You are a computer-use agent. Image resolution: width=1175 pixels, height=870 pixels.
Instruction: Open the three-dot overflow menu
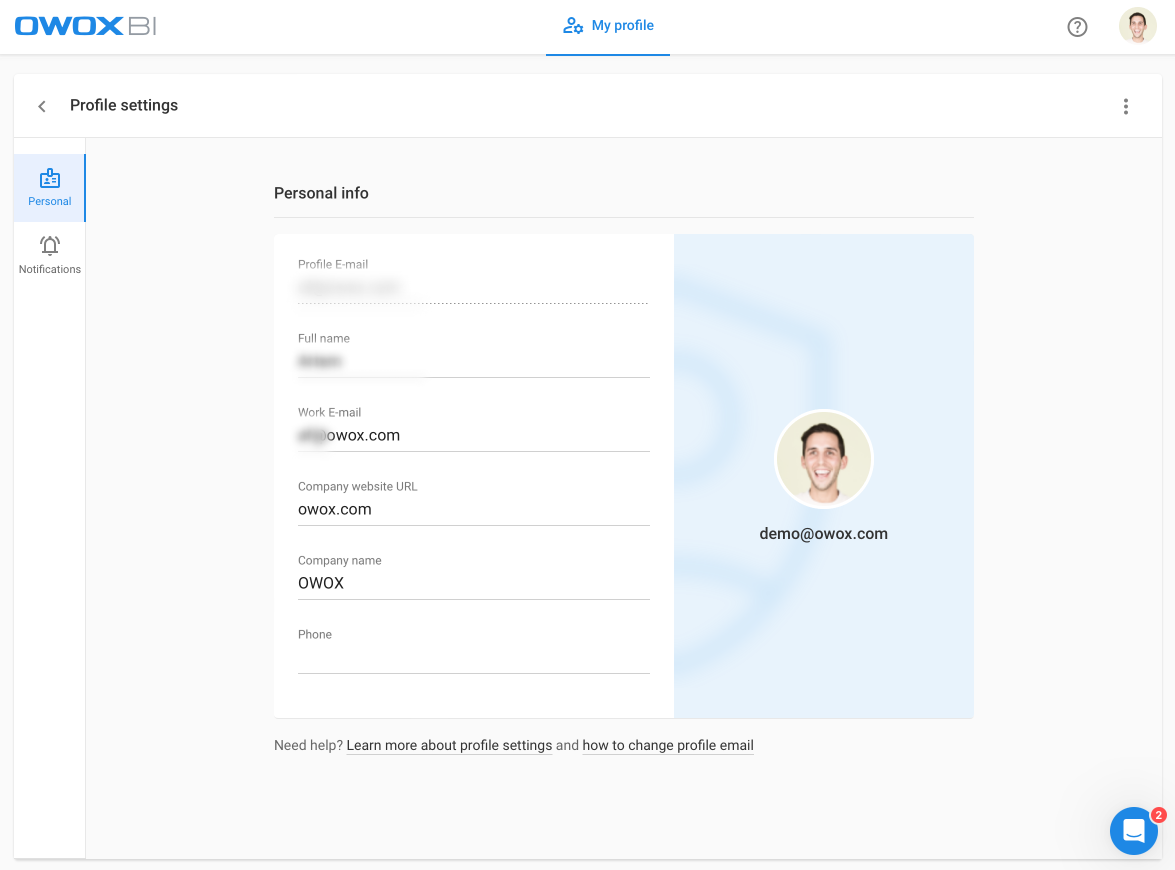click(x=1126, y=105)
